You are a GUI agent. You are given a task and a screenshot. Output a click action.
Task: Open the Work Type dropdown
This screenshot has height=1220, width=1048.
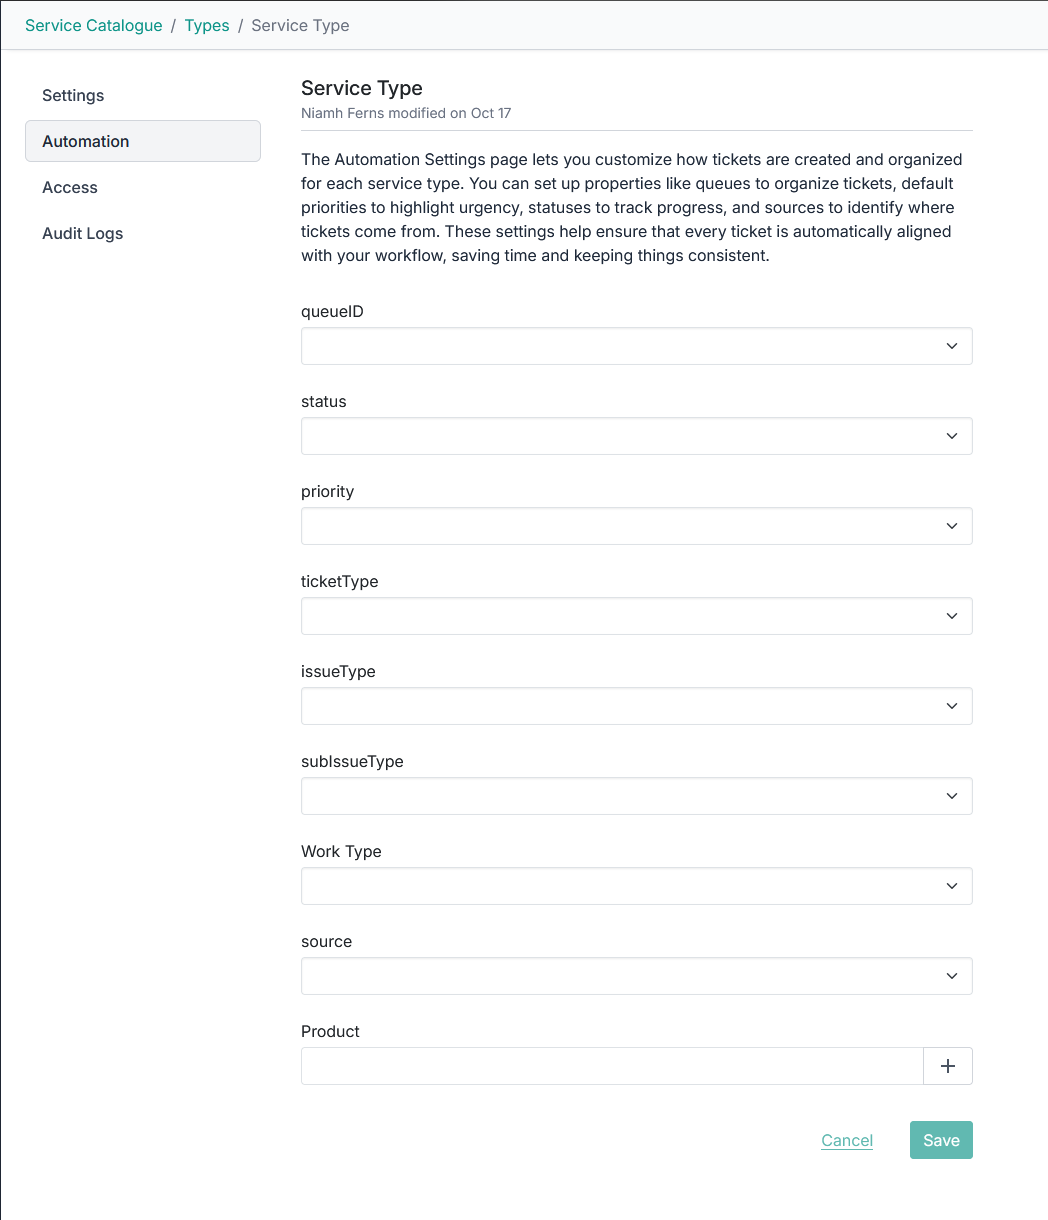tap(636, 886)
